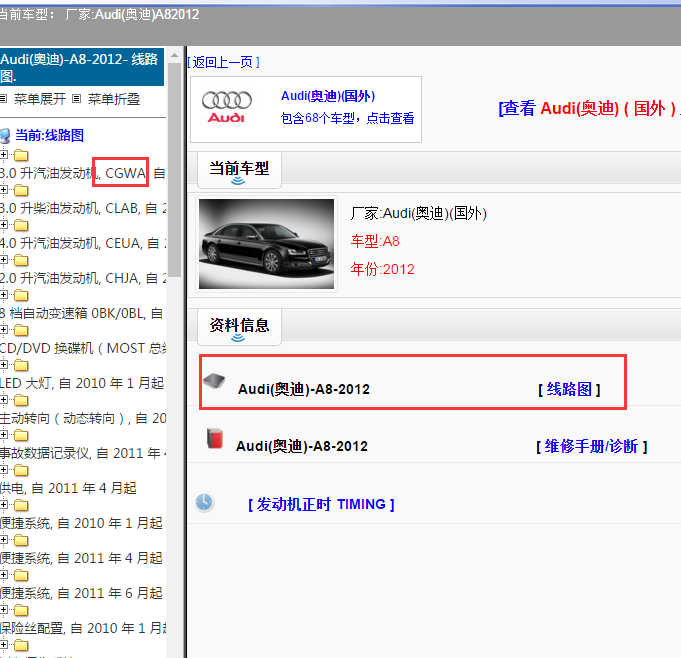Expand the 4.0 升汽油发动机, CEUA node

click(x=3, y=225)
